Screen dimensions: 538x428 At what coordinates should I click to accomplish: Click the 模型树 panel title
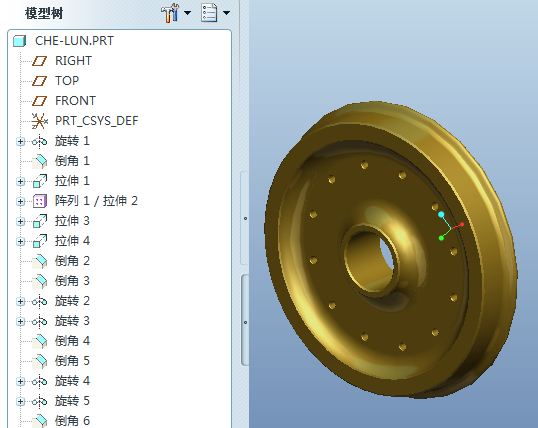44,13
